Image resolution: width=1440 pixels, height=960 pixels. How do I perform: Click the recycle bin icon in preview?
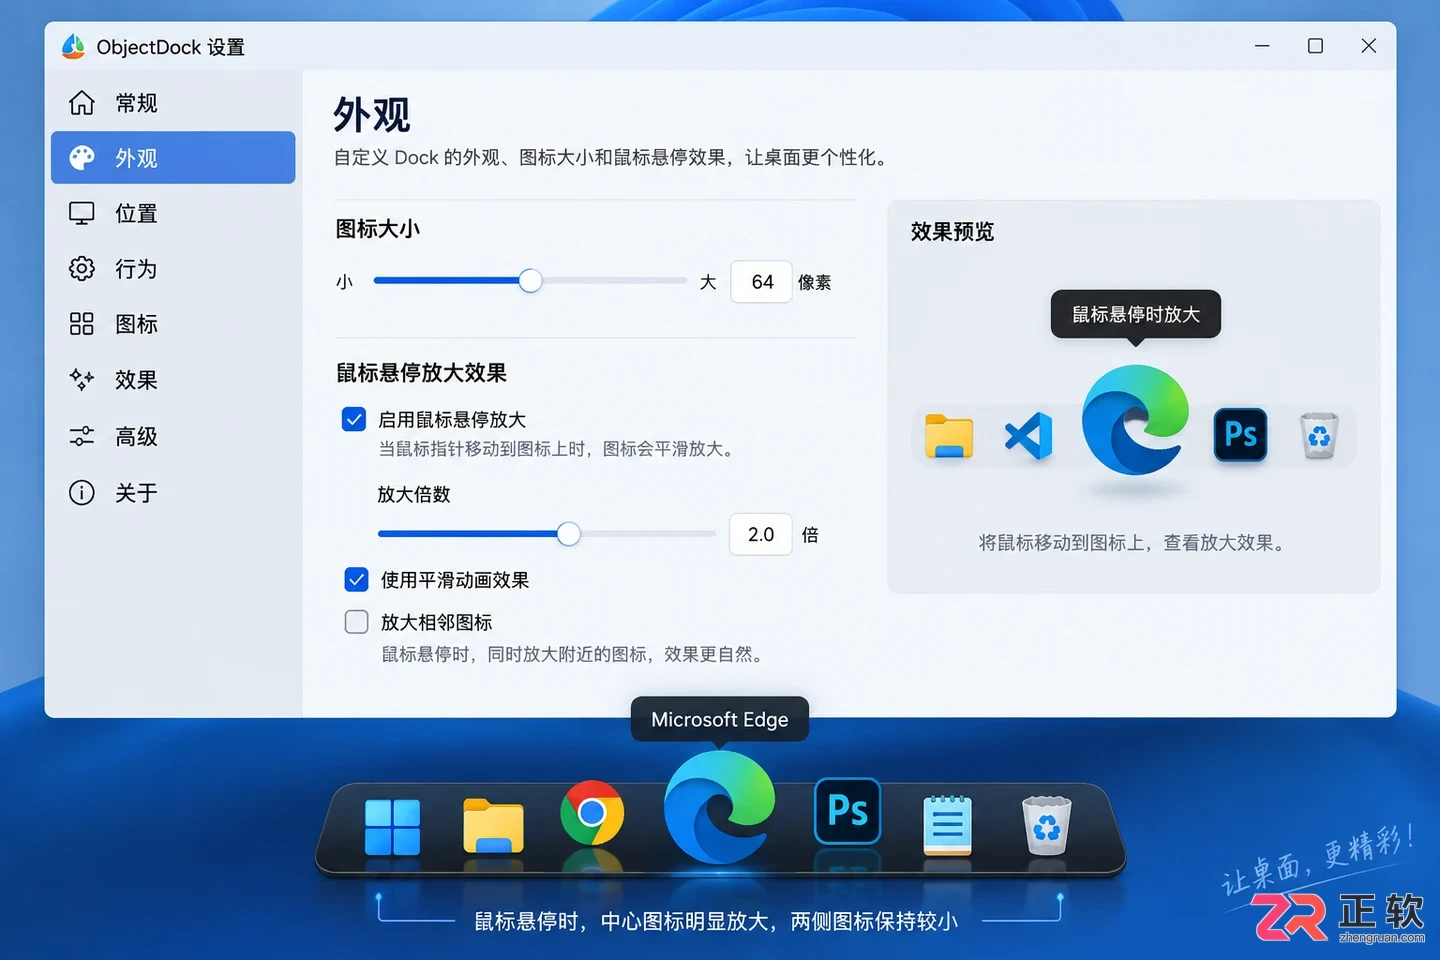pos(1319,435)
